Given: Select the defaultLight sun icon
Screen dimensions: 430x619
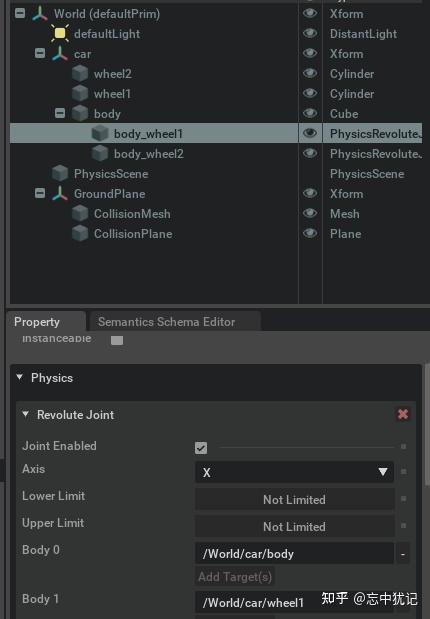Looking at the screenshot, I should coord(60,34).
